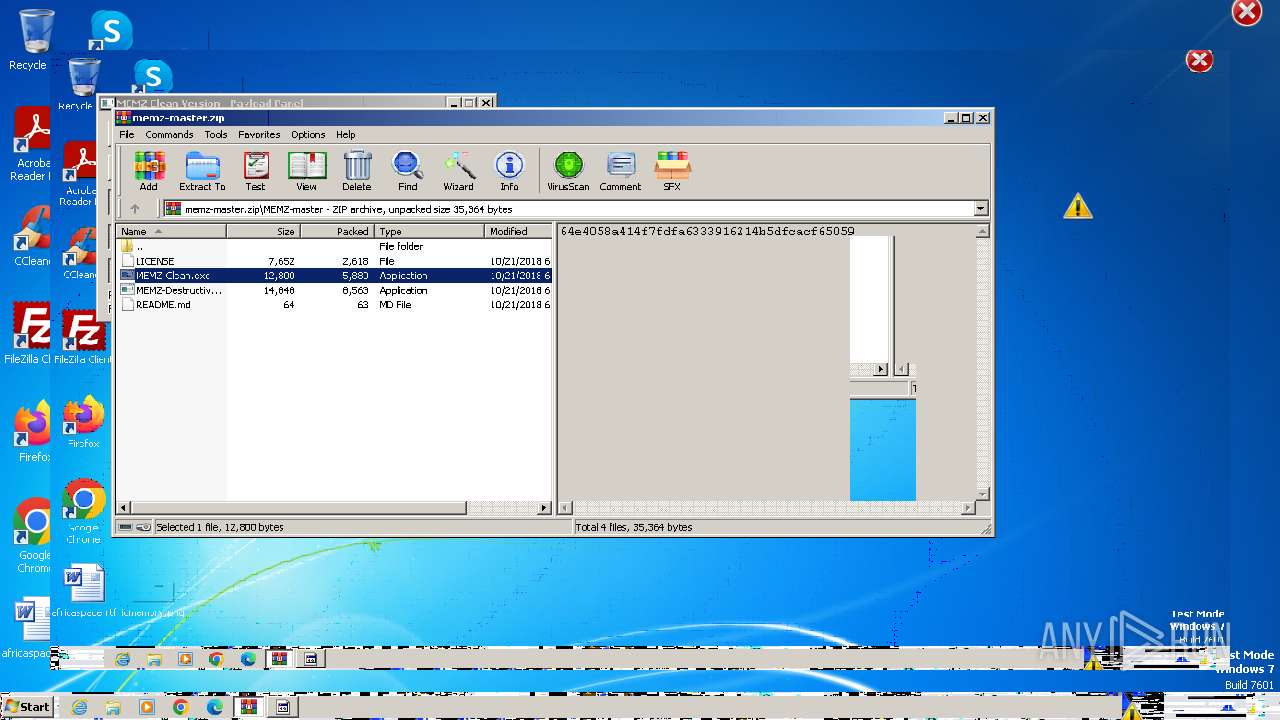This screenshot has width=1280, height=720.
Task: Sort files by Name column header
Action: tap(171, 231)
